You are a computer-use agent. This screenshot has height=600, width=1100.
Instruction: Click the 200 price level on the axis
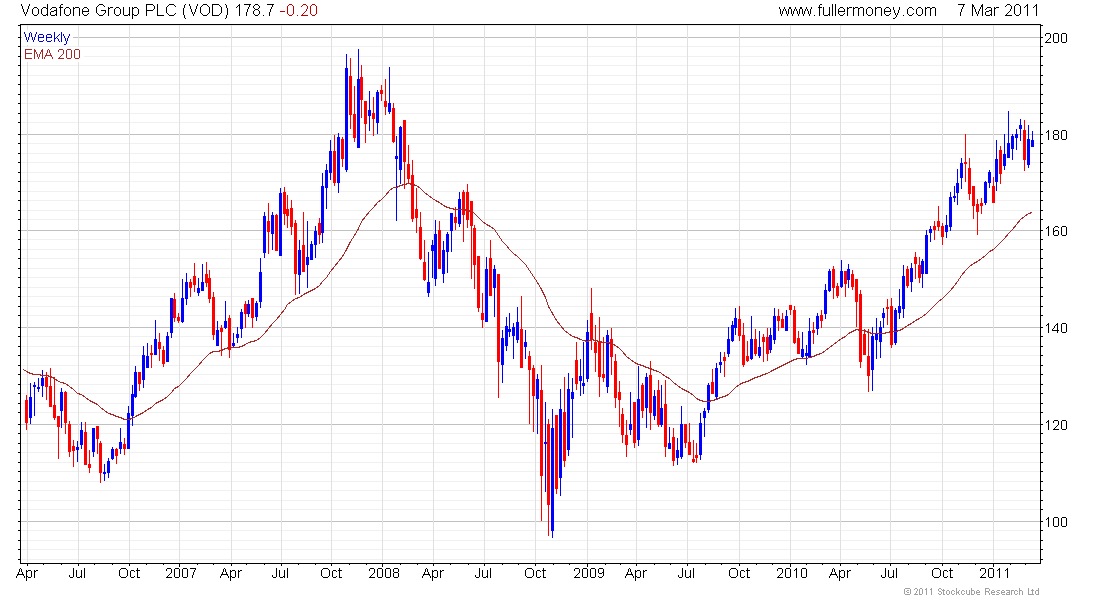coord(1058,38)
